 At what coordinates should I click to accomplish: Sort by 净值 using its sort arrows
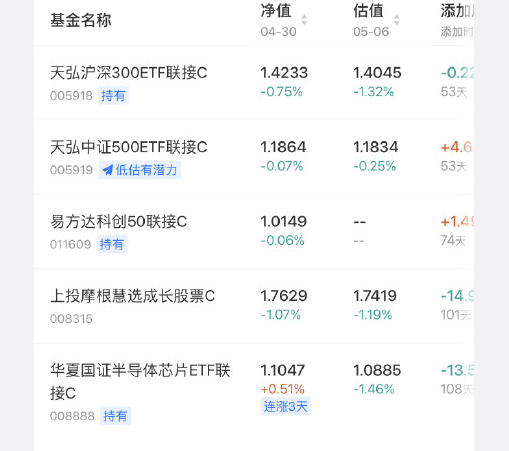[x=304, y=20]
